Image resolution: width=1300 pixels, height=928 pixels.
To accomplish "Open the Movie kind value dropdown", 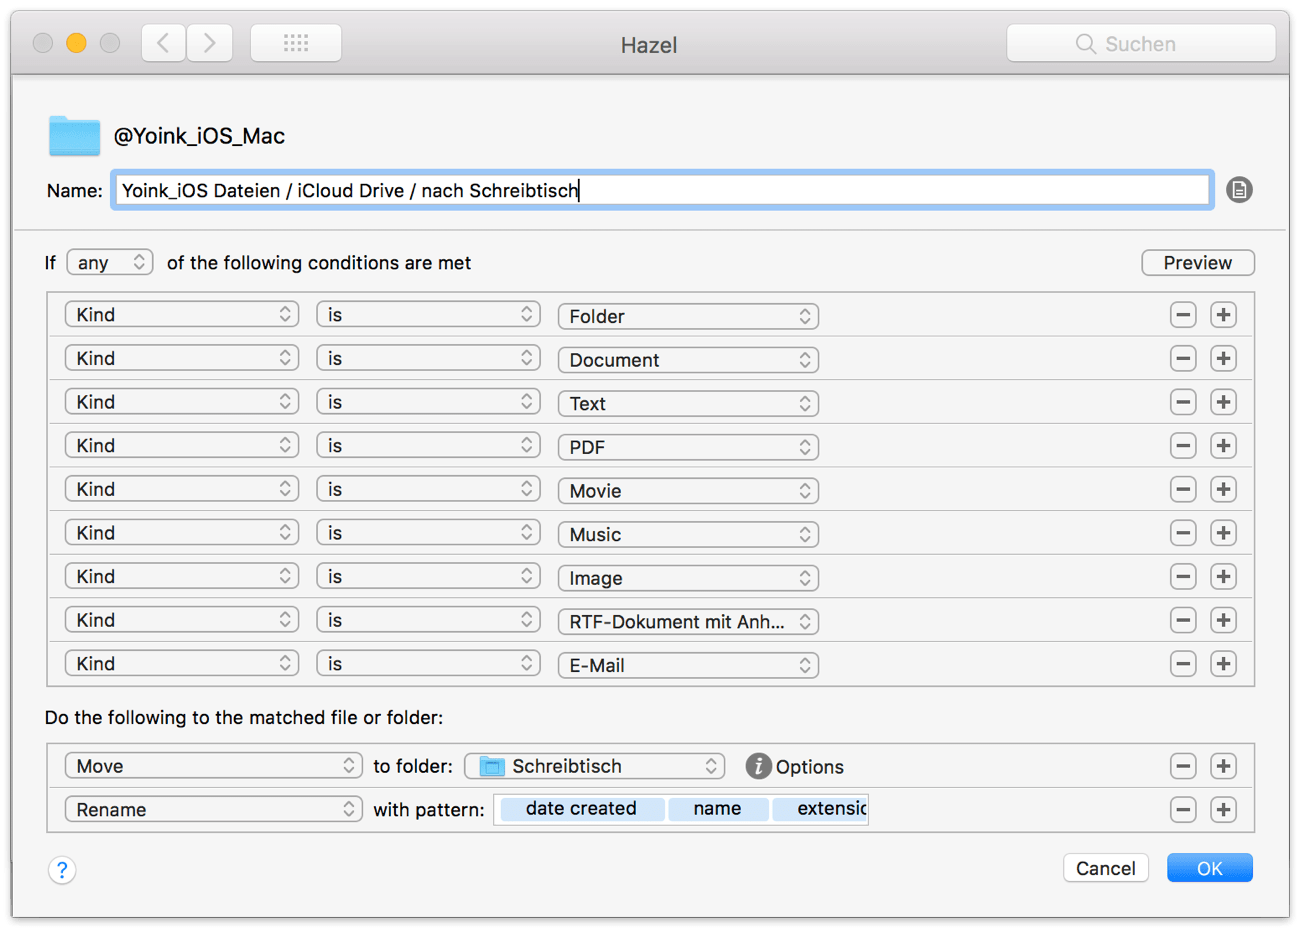I will click(688, 491).
